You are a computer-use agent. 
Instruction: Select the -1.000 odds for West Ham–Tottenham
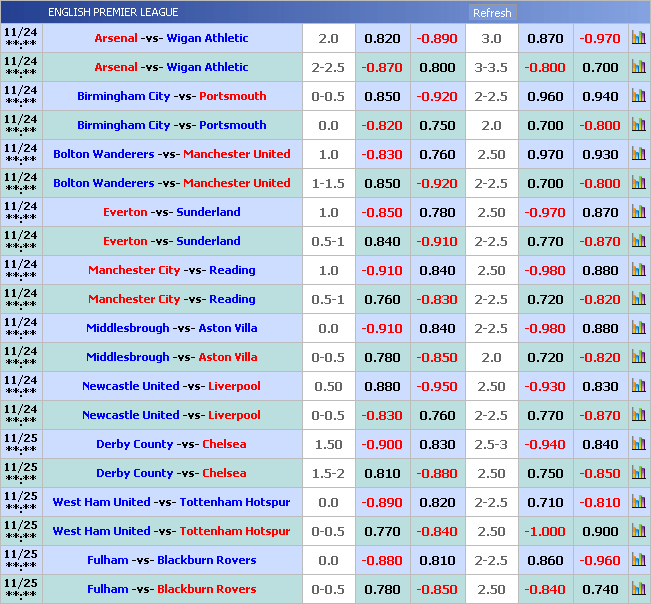[546, 531]
